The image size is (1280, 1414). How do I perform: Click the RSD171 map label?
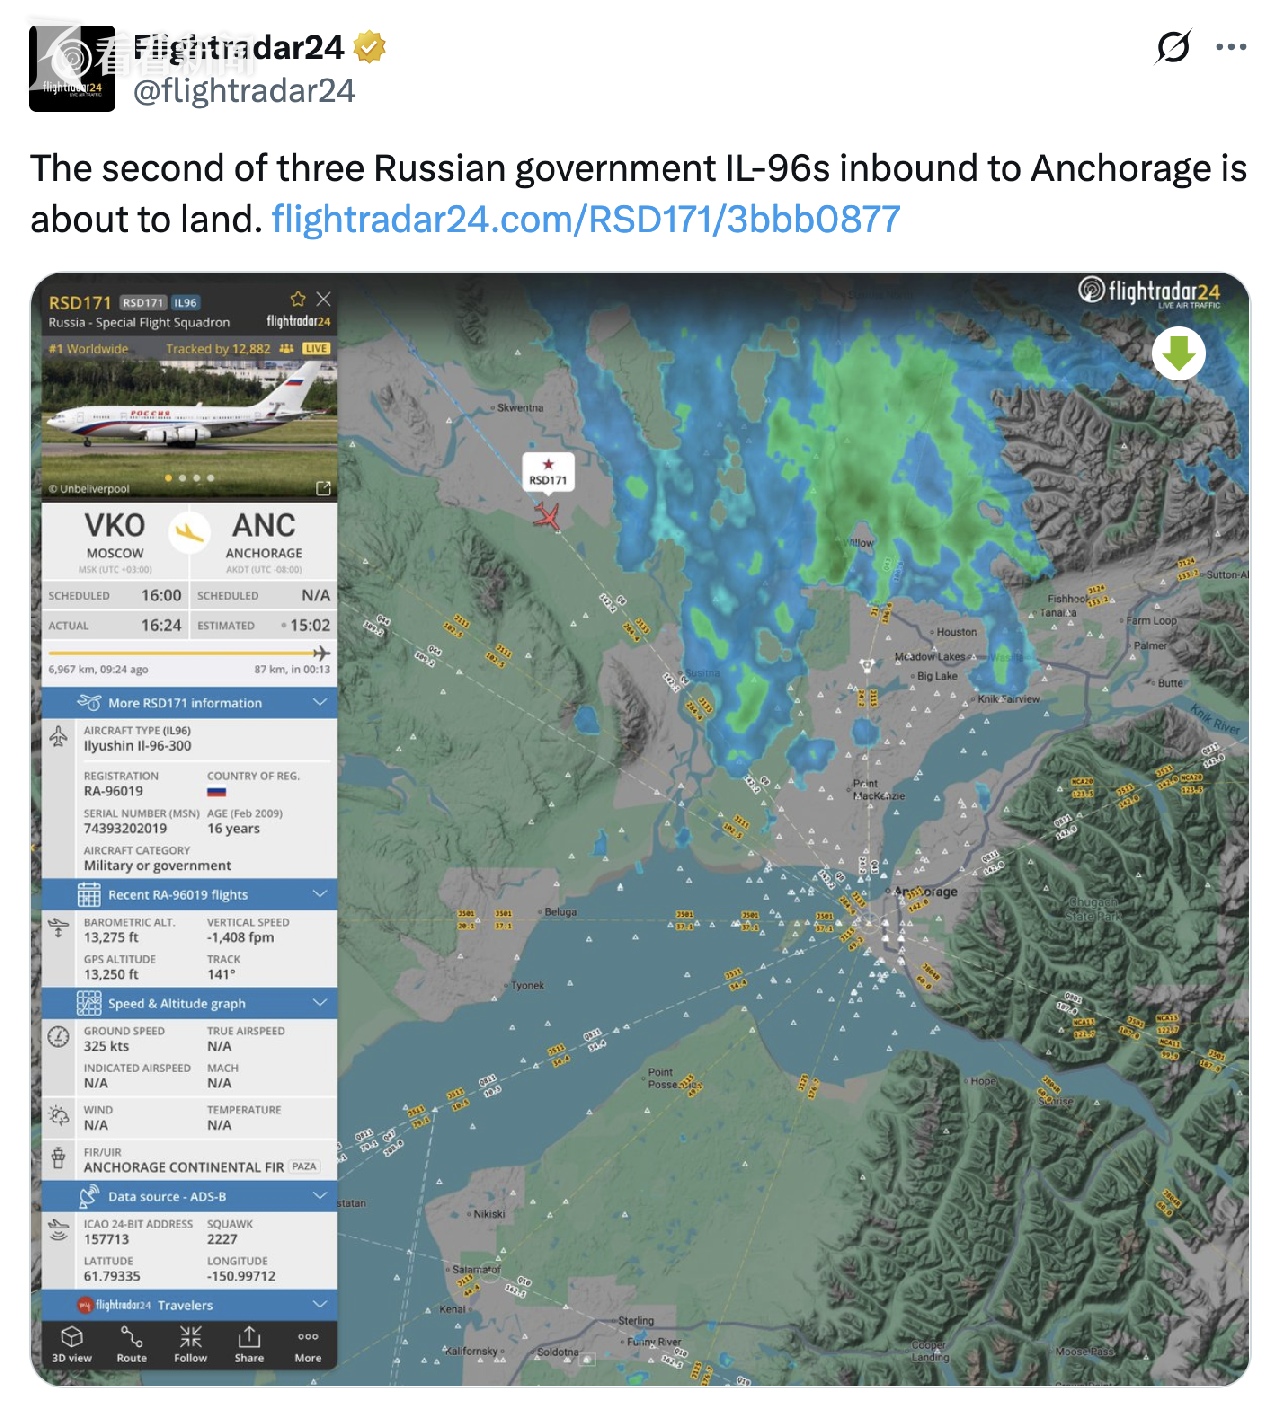pyautogui.click(x=548, y=472)
